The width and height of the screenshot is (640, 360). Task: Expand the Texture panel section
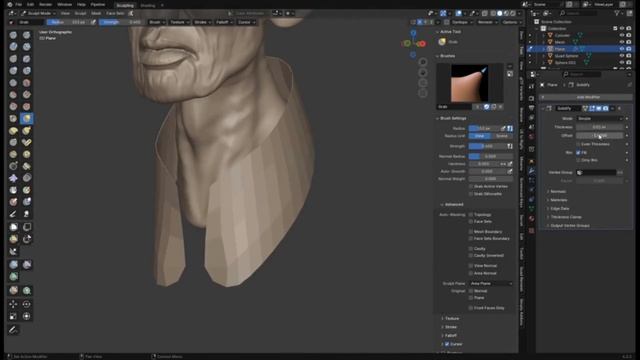pyautogui.click(x=451, y=318)
